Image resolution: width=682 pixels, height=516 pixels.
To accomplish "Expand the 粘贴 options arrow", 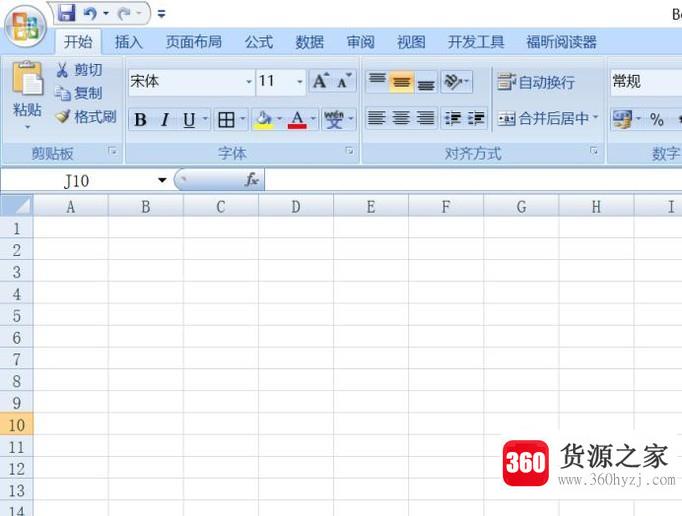I will point(27,127).
